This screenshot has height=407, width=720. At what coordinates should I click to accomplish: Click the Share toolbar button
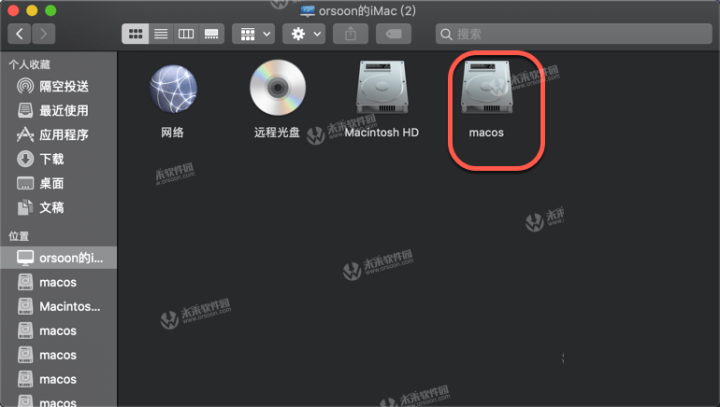(350, 34)
